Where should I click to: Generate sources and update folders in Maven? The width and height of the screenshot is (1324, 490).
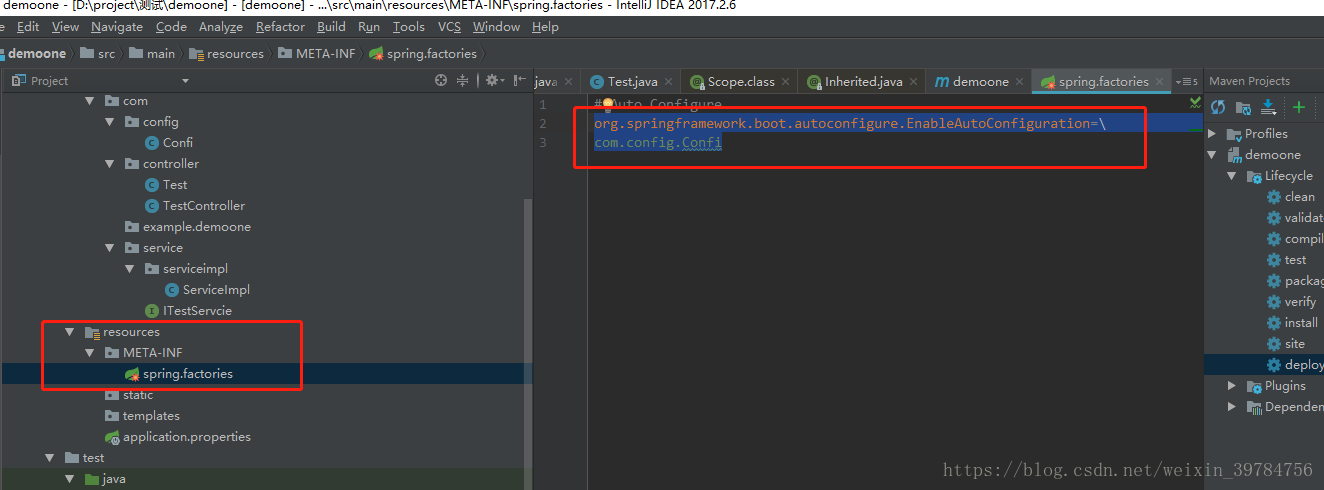1243,107
